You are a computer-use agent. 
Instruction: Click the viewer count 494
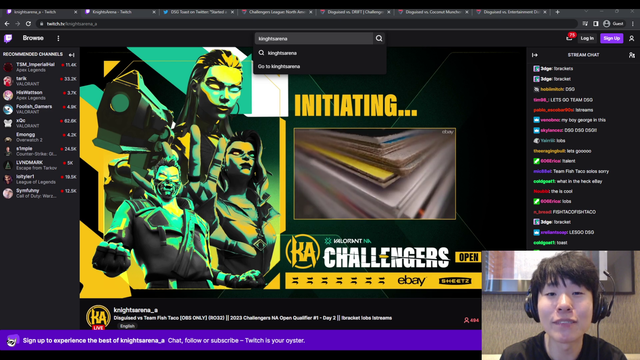click(x=471, y=320)
